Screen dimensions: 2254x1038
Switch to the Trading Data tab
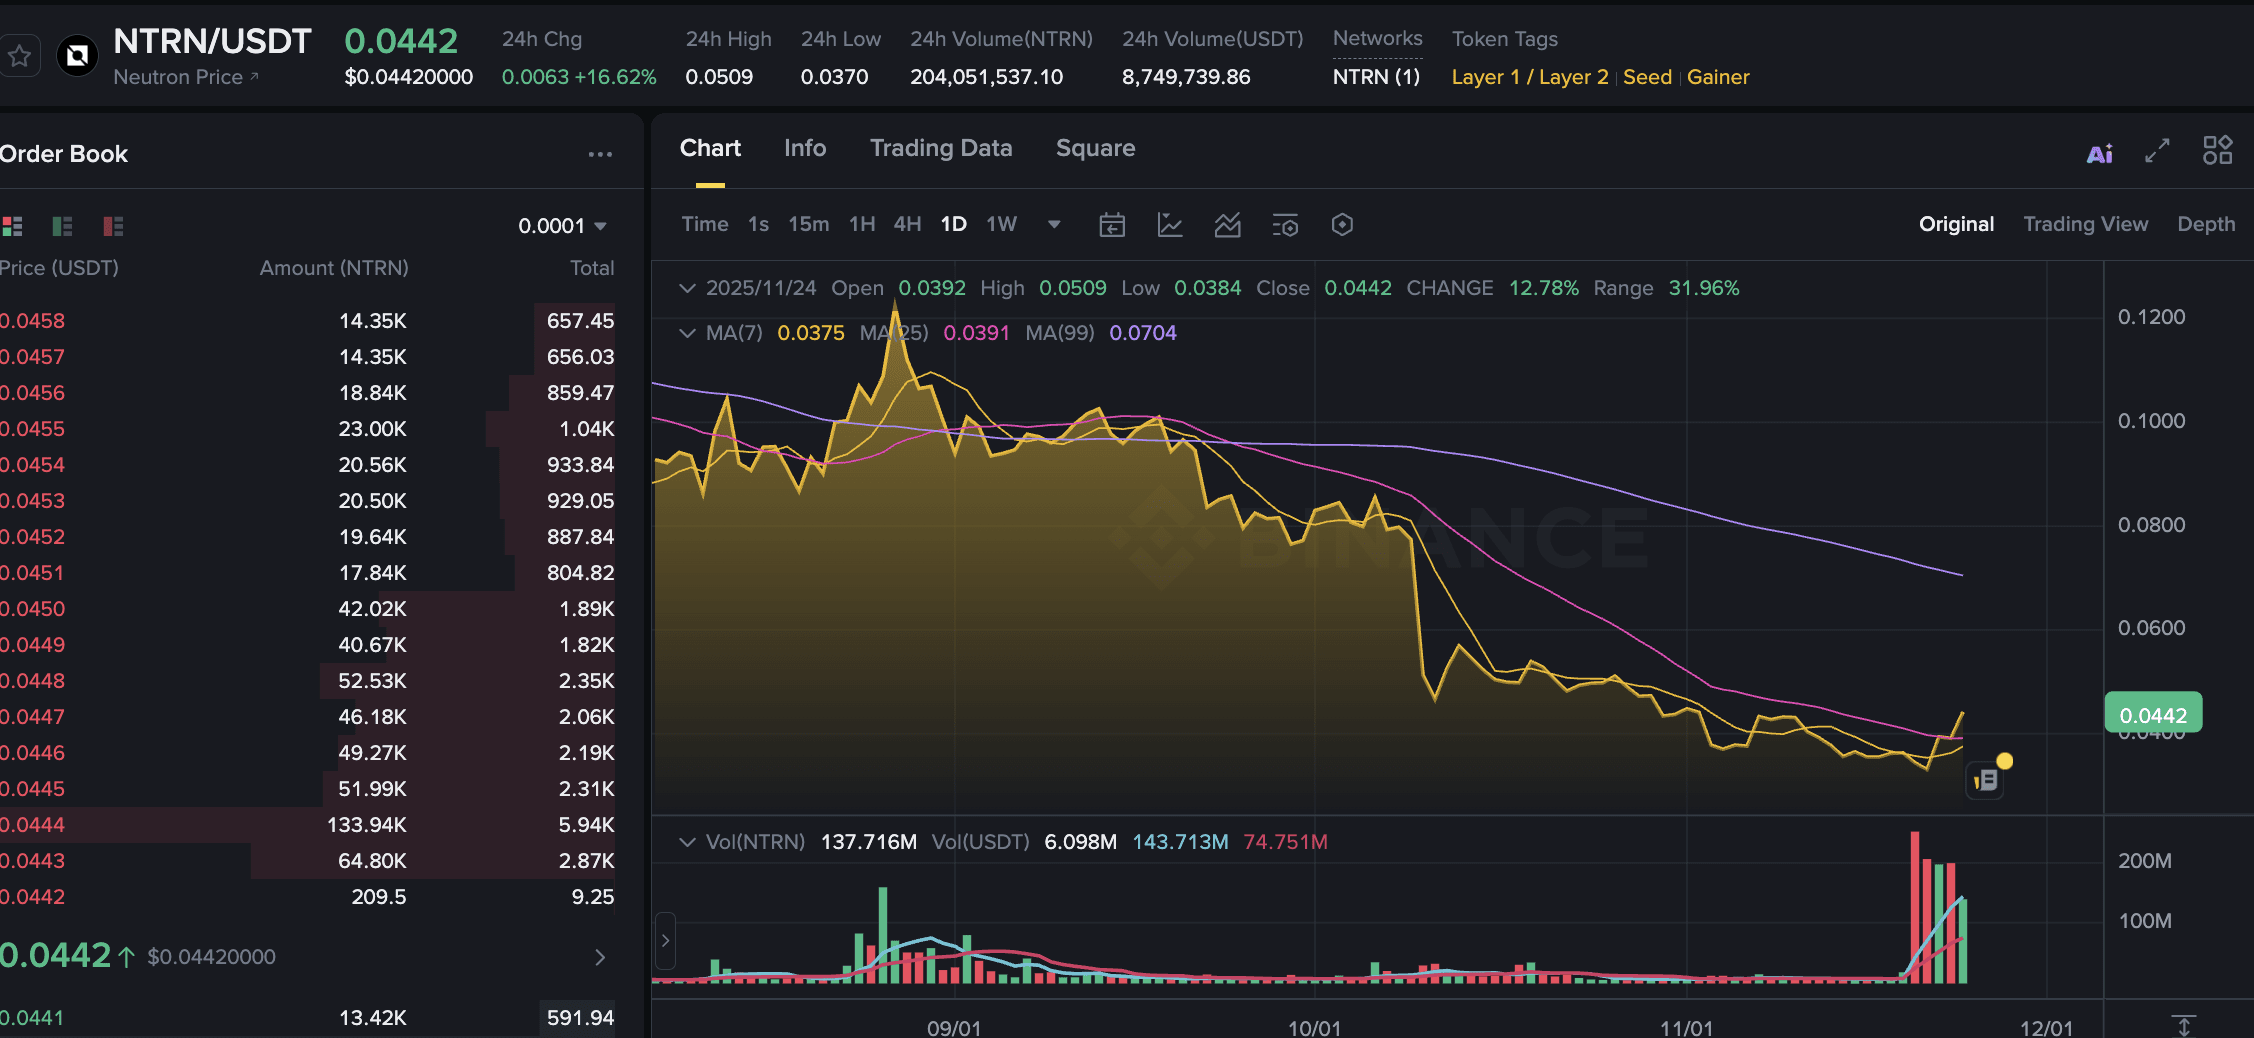pyautogui.click(x=941, y=148)
